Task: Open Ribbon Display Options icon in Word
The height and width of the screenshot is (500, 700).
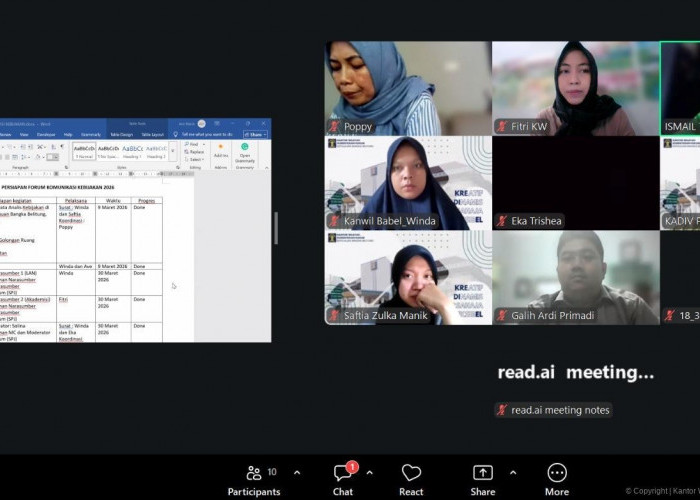Action: click(216, 124)
